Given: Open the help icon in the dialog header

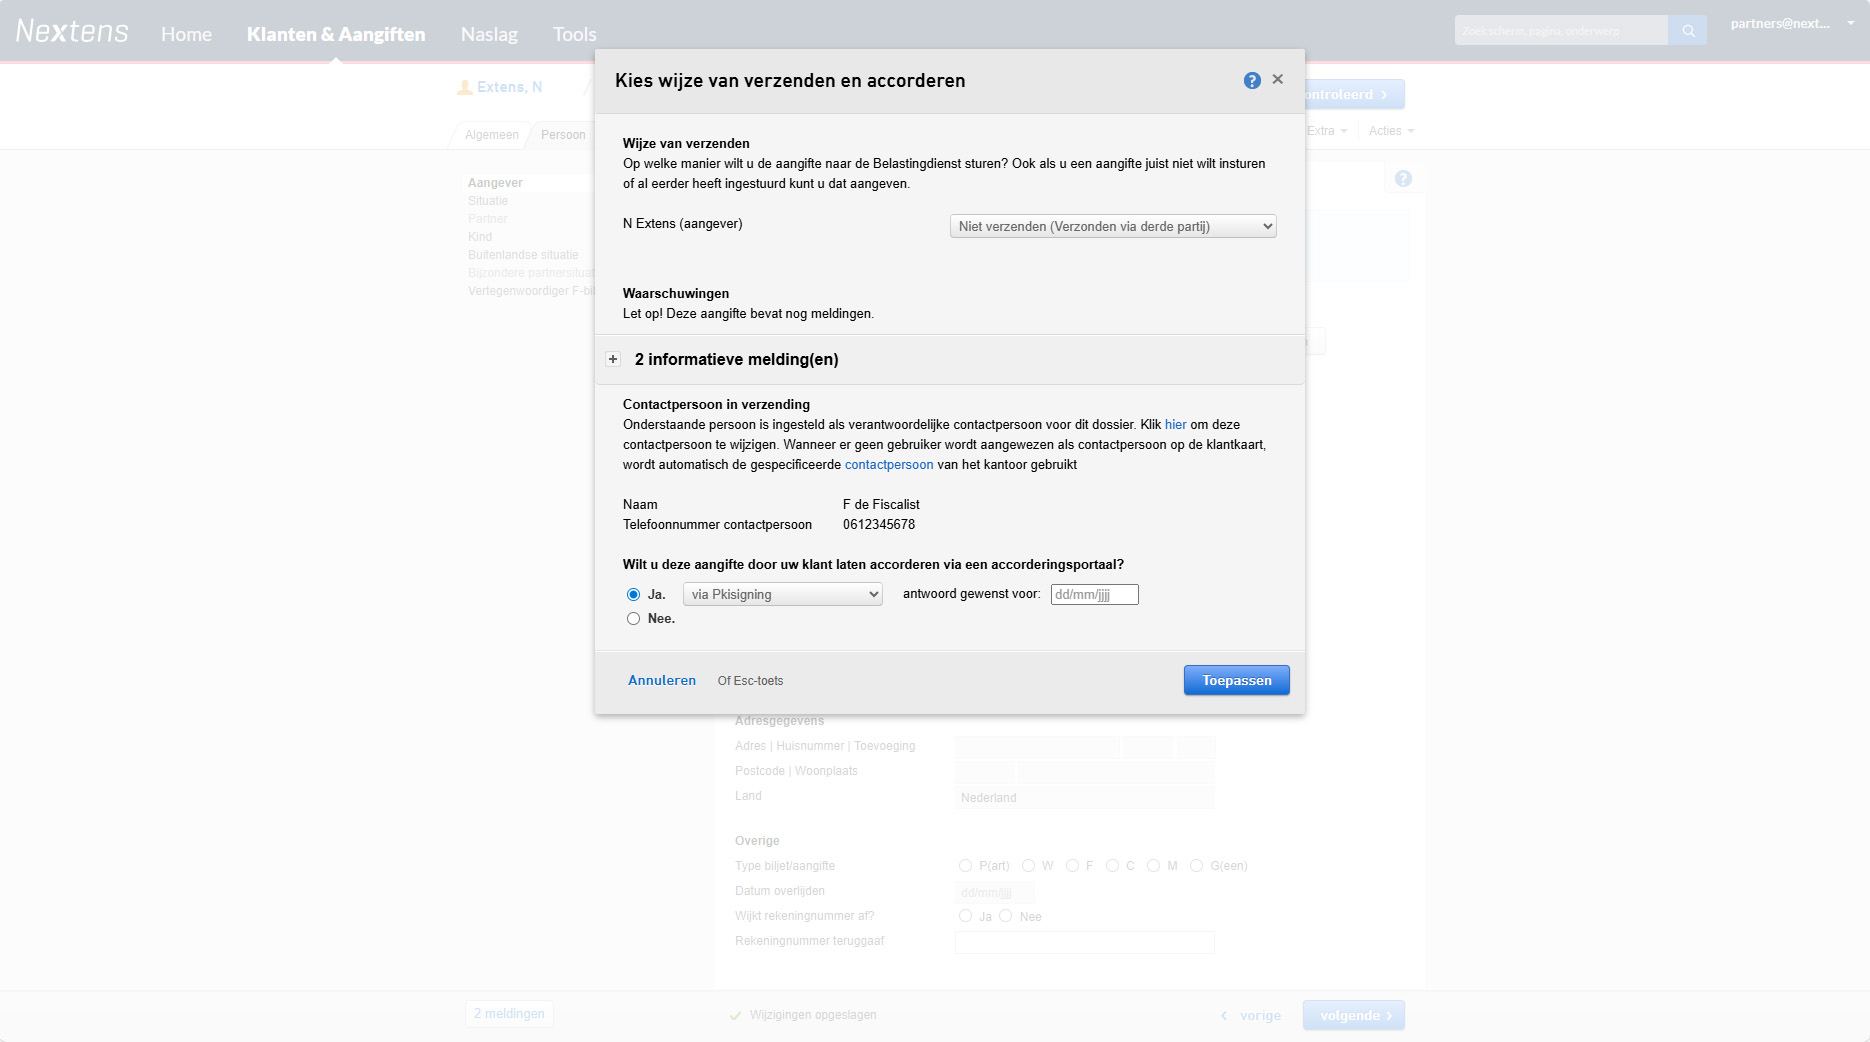Looking at the screenshot, I should point(1252,80).
